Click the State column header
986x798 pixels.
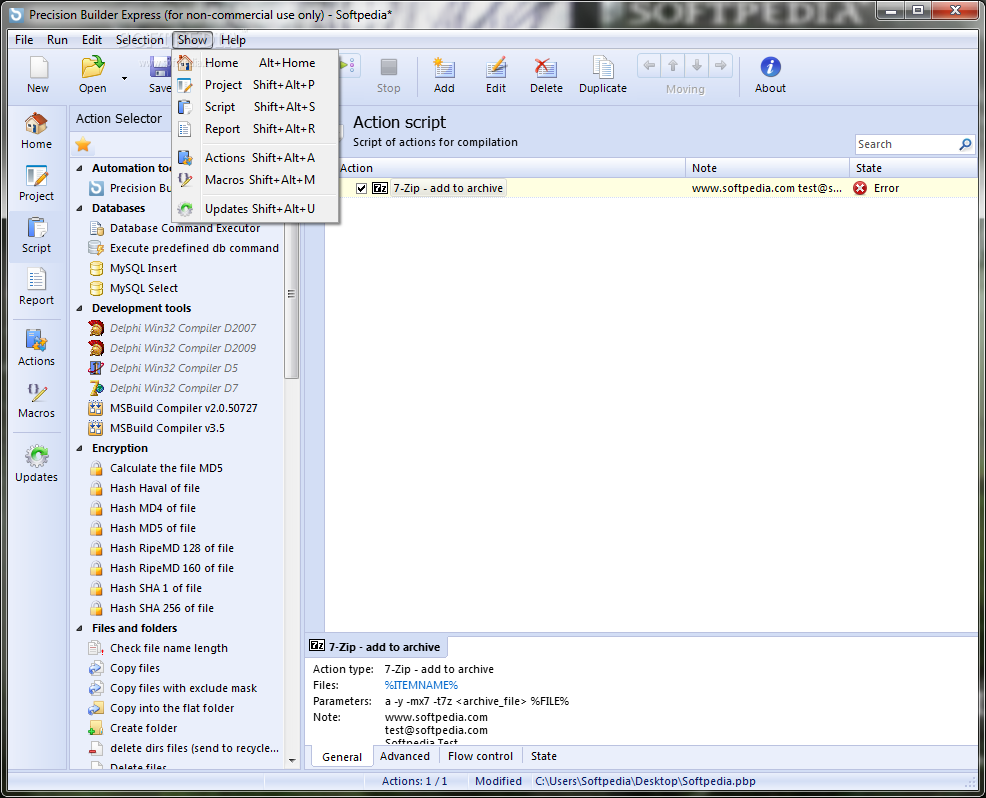(x=914, y=168)
